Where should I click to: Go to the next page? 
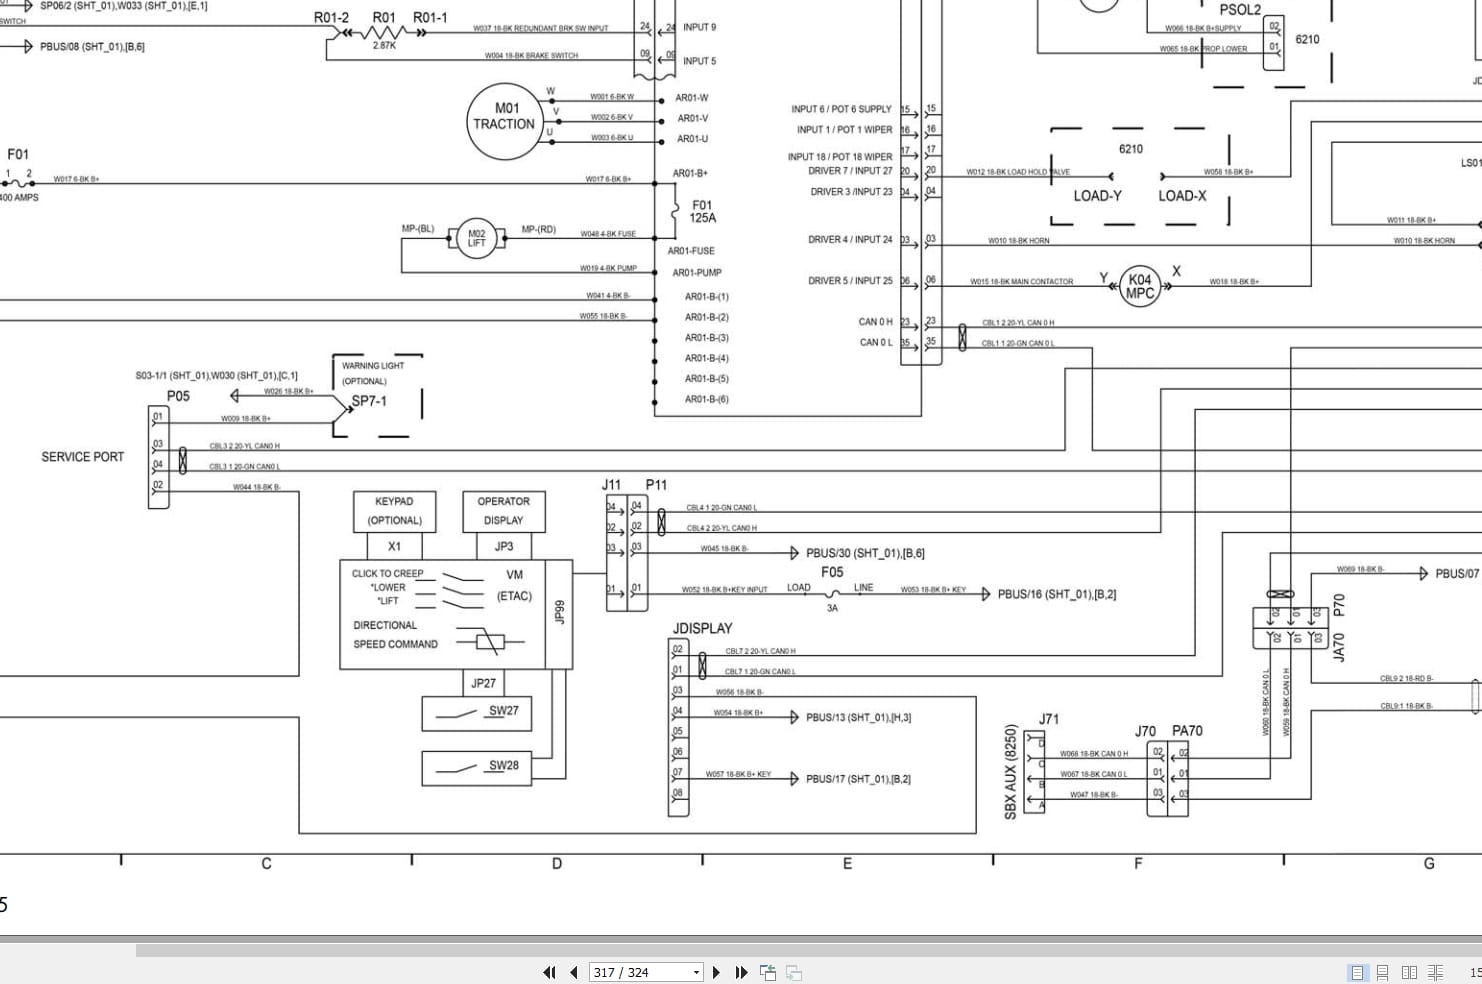pyautogui.click(x=716, y=972)
